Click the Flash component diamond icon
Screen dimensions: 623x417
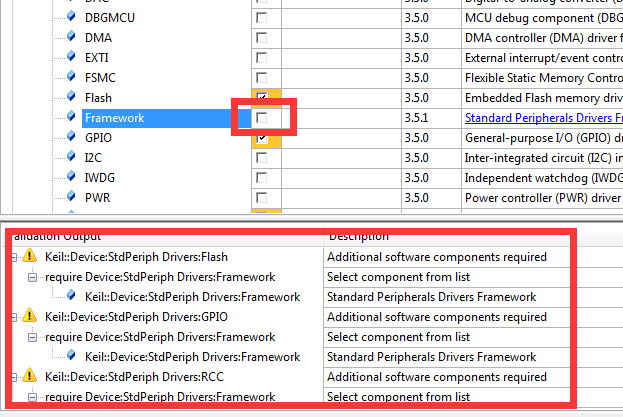(71, 96)
